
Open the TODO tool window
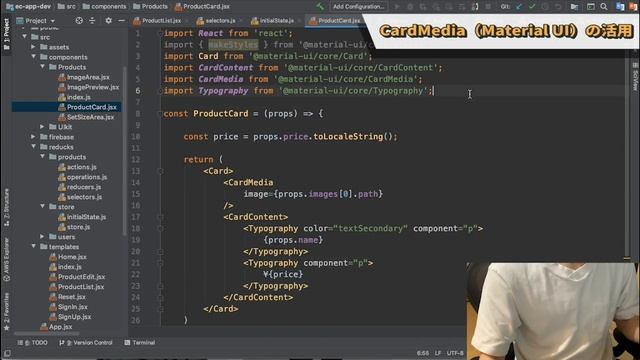(x=33, y=343)
